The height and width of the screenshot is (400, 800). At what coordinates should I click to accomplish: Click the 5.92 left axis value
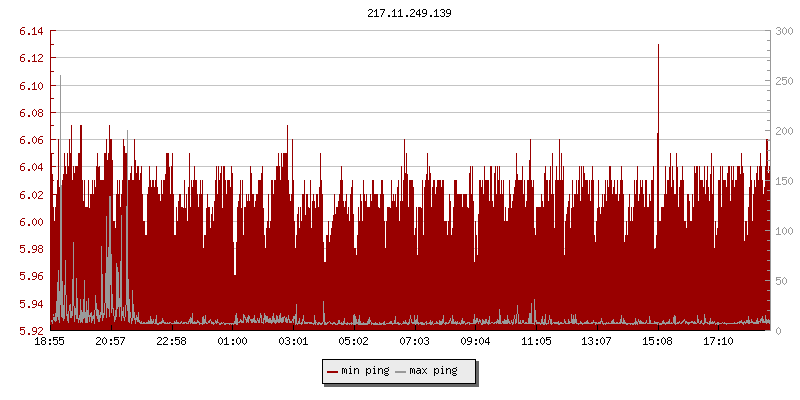pyautogui.click(x=32, y=331)
